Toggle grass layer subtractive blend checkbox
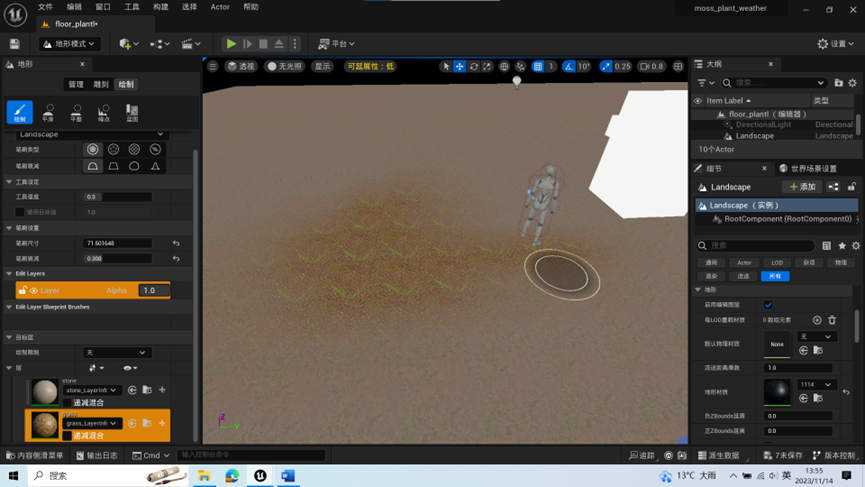The height and width of the screenshot is (487, 865). (x=67, y=436)
